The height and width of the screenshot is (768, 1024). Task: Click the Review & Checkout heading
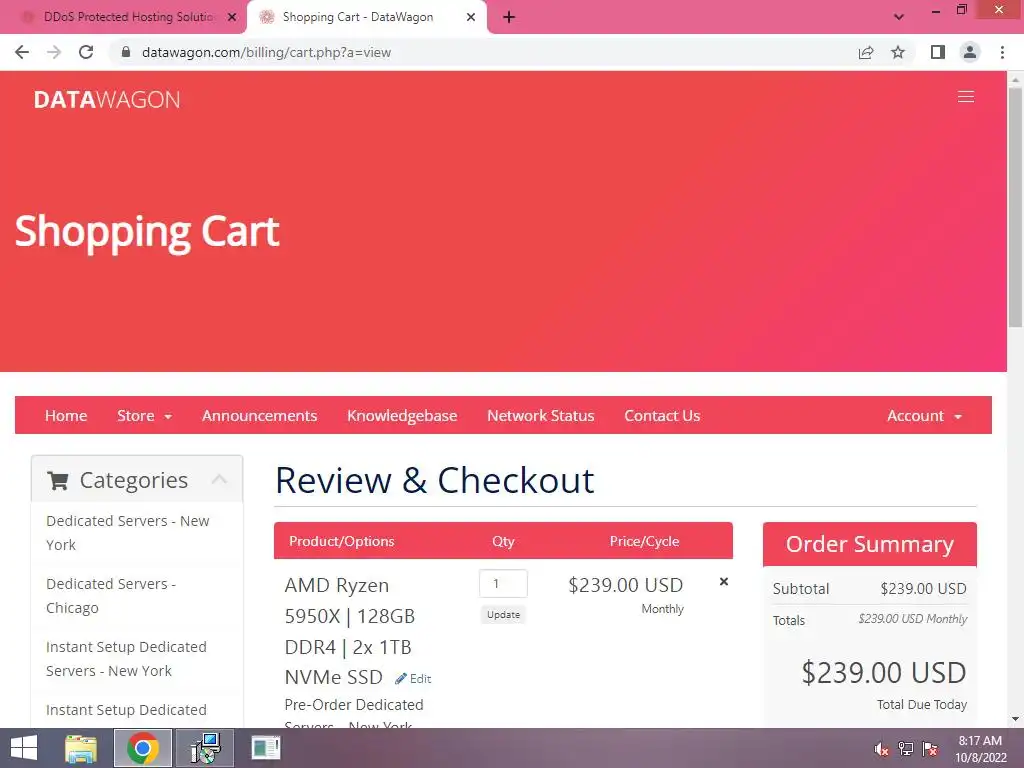(x=434, y=481)
